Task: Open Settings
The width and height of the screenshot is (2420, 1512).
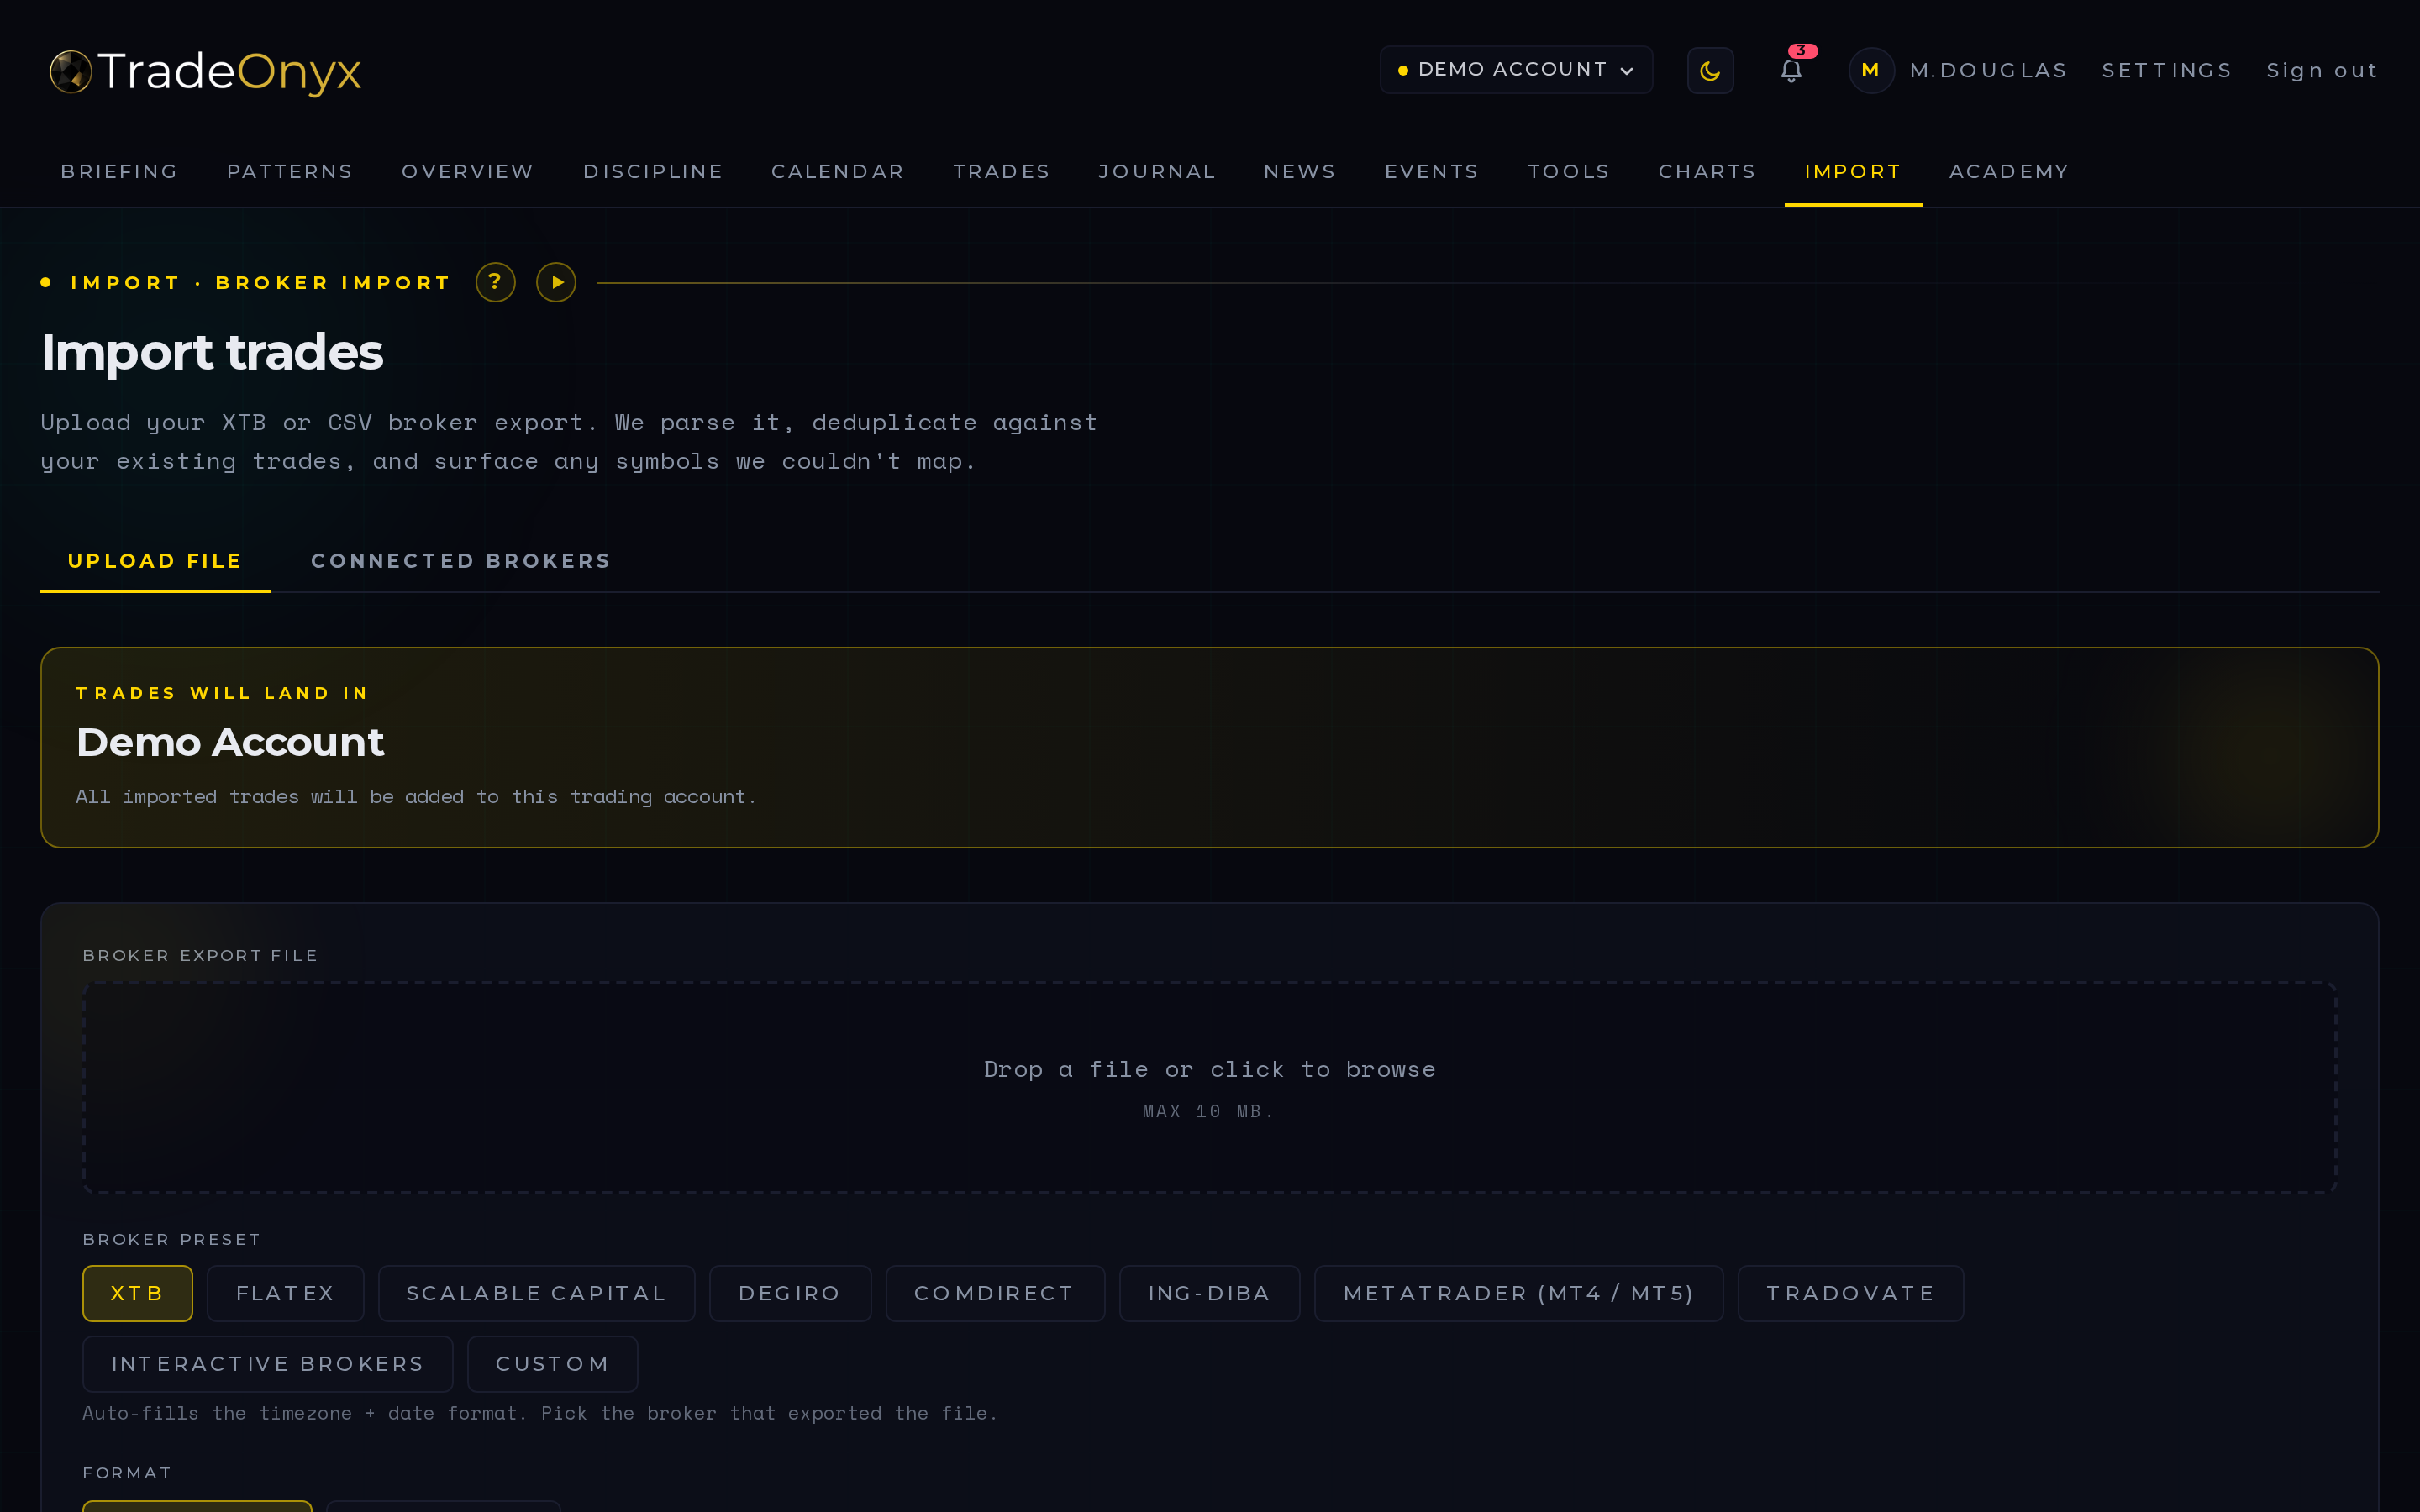Action: [x=2167, y=71]
